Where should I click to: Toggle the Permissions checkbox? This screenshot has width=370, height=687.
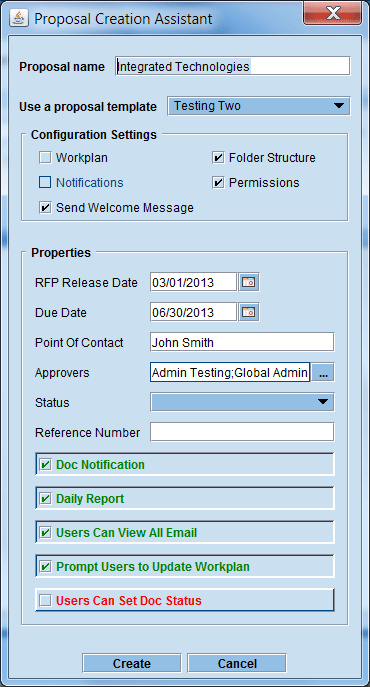[x=218, y=183]
